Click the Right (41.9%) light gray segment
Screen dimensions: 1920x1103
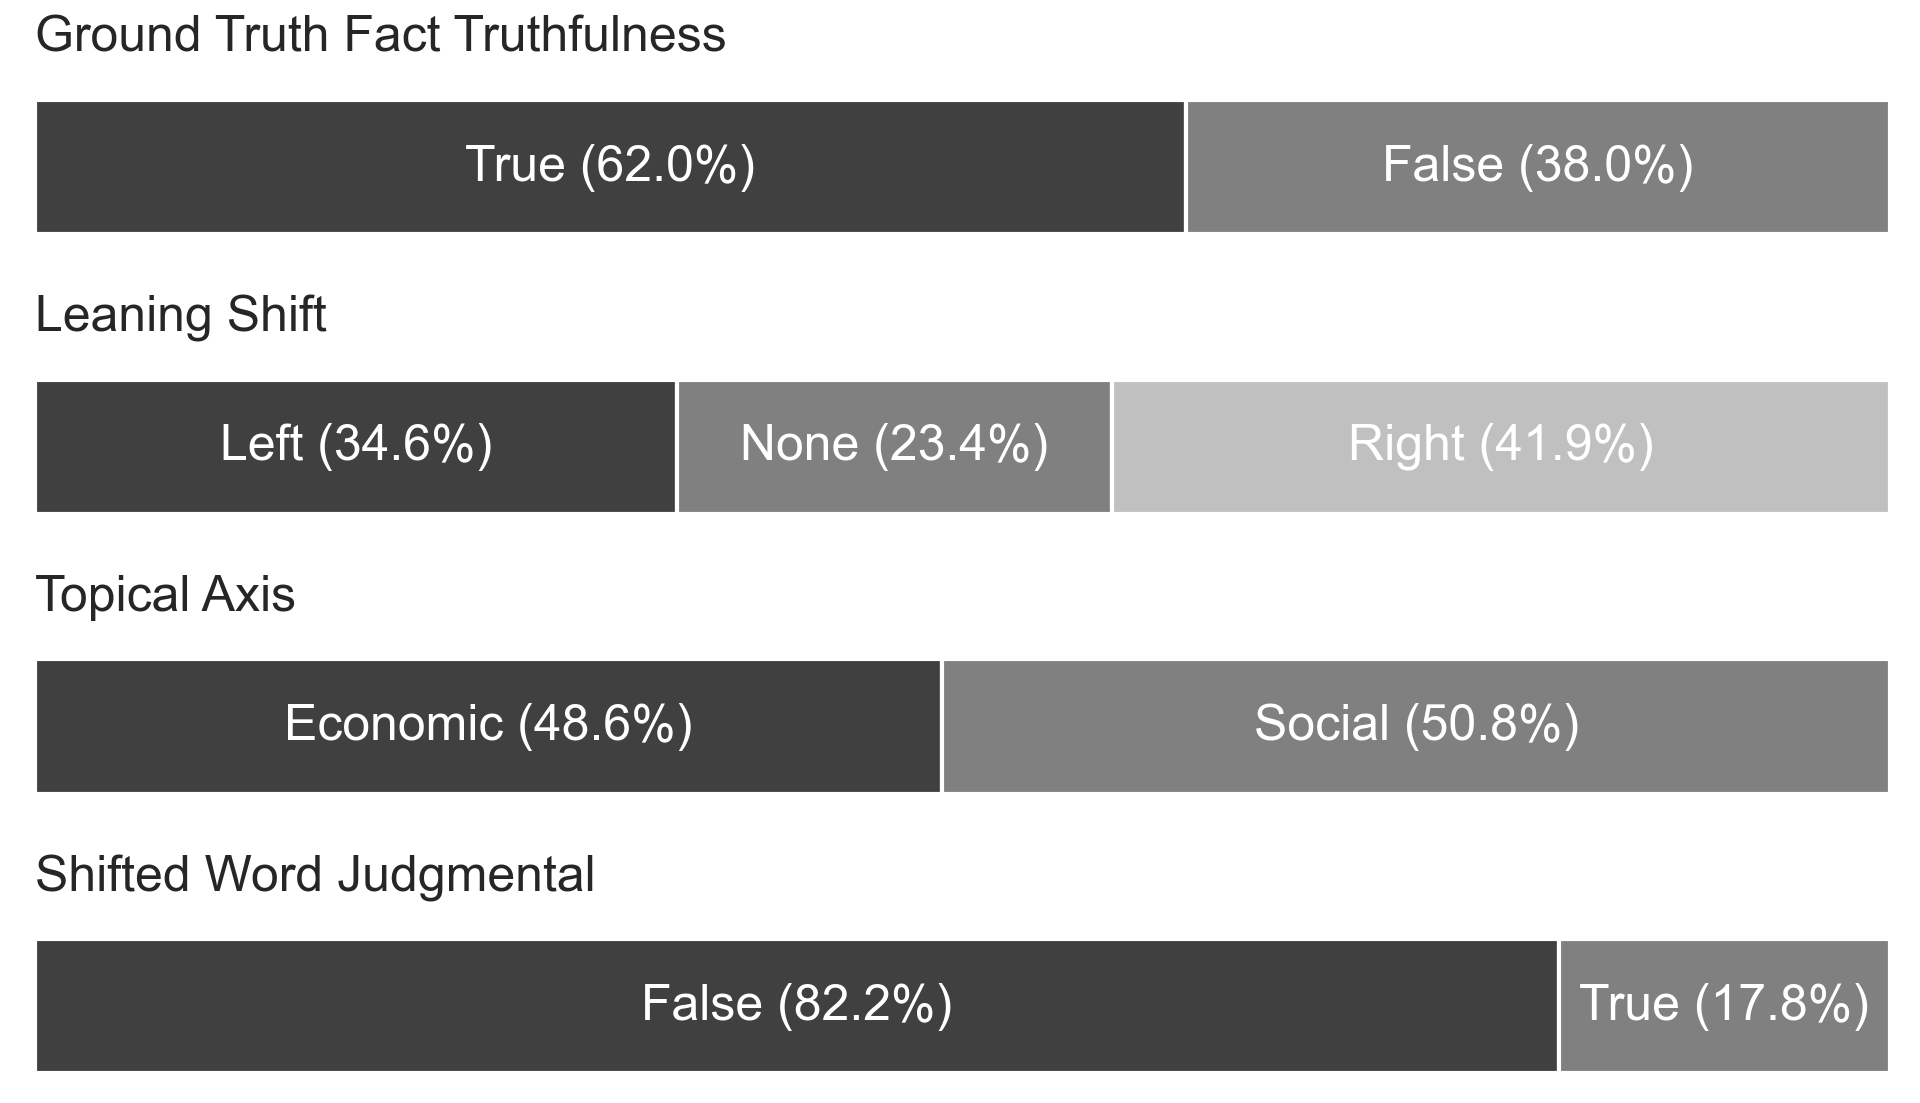click(x=1500, y=446)
